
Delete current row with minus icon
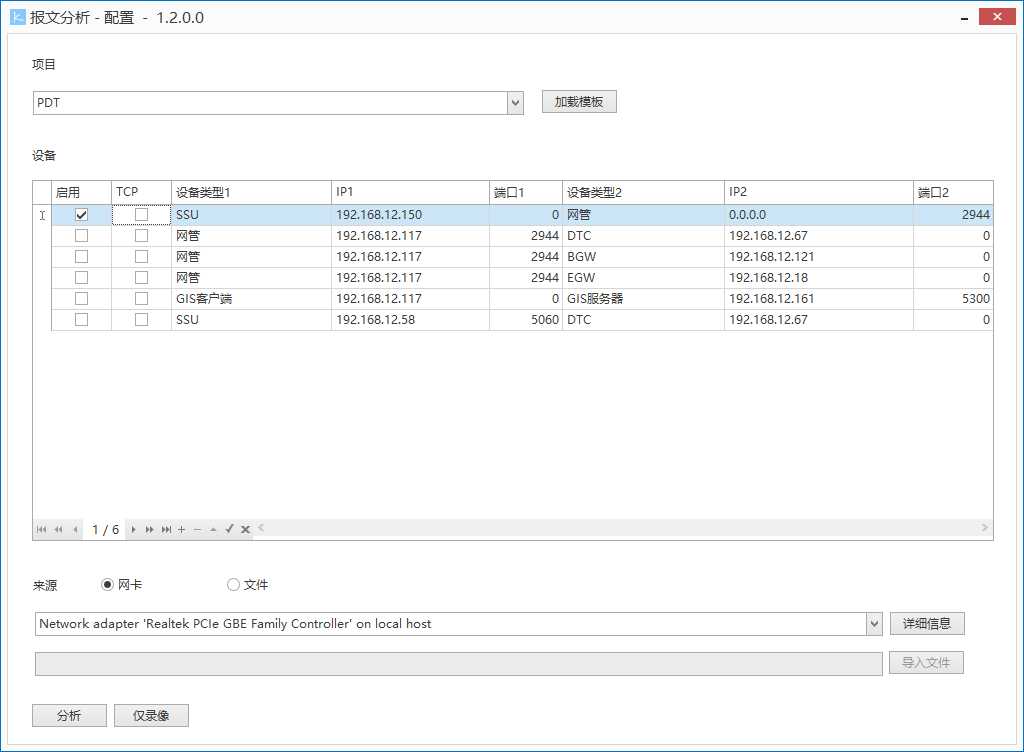[197, 529]
